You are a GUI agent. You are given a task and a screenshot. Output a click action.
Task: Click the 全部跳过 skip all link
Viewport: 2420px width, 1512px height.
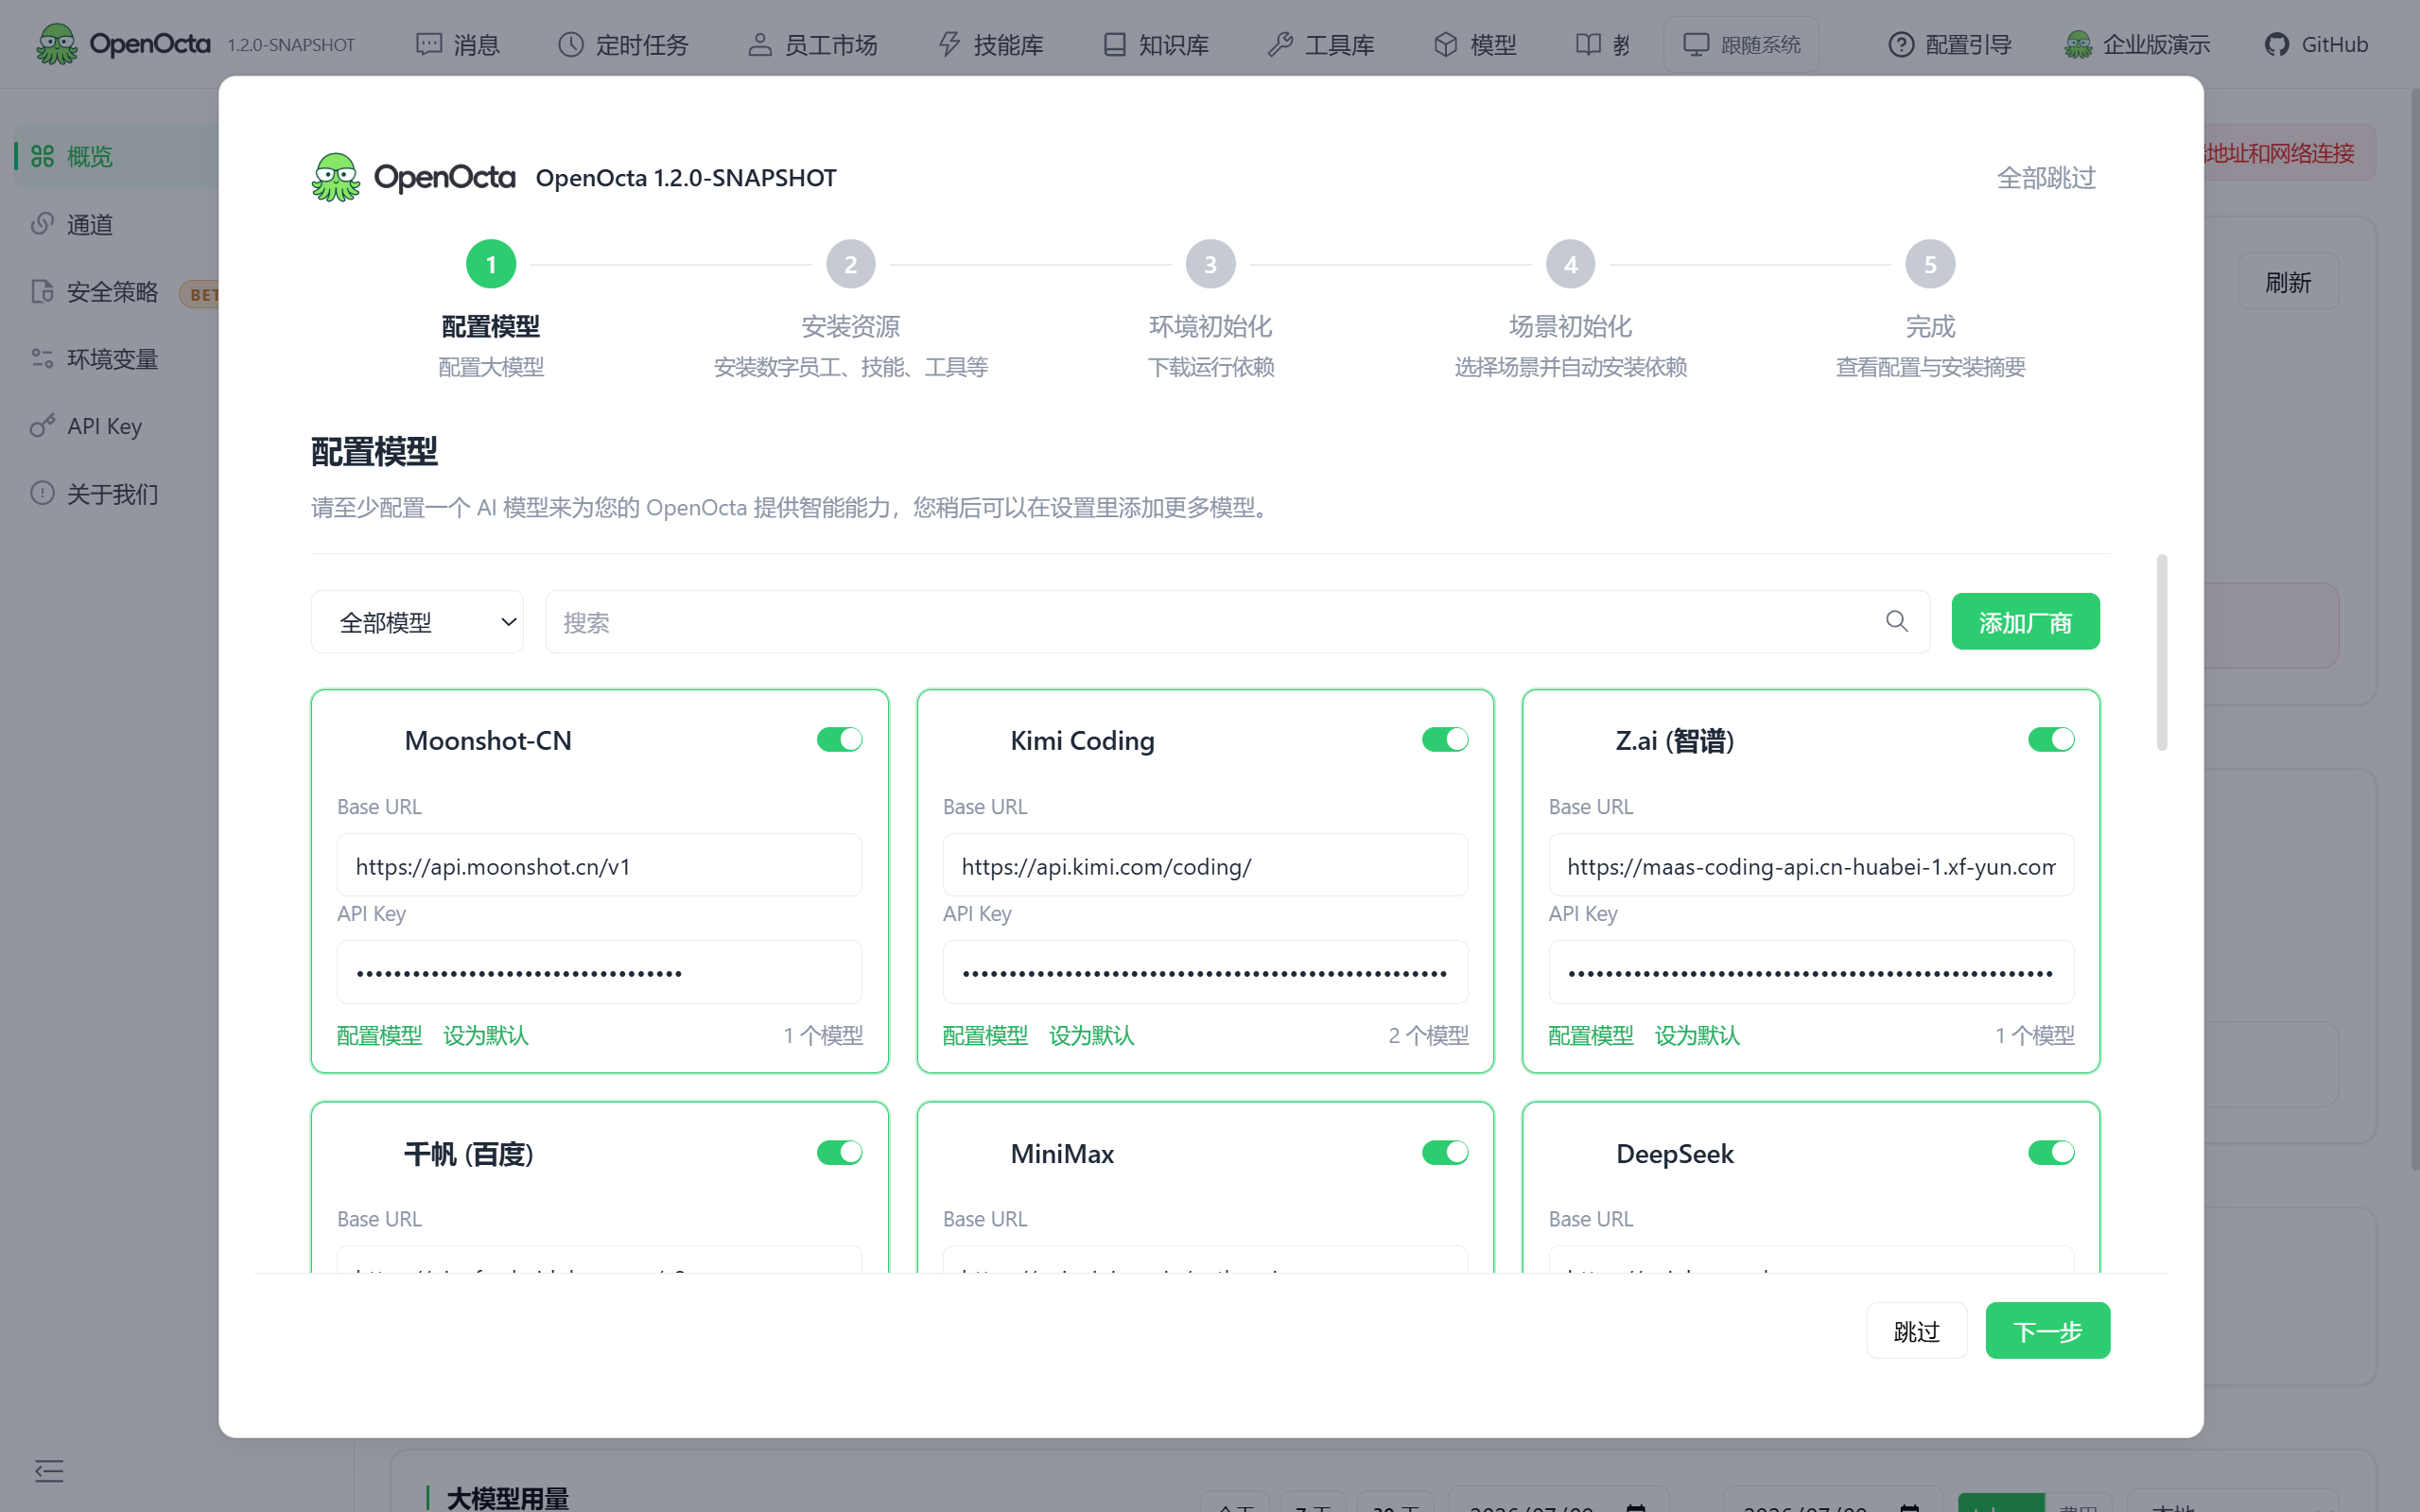point(2046,177)
